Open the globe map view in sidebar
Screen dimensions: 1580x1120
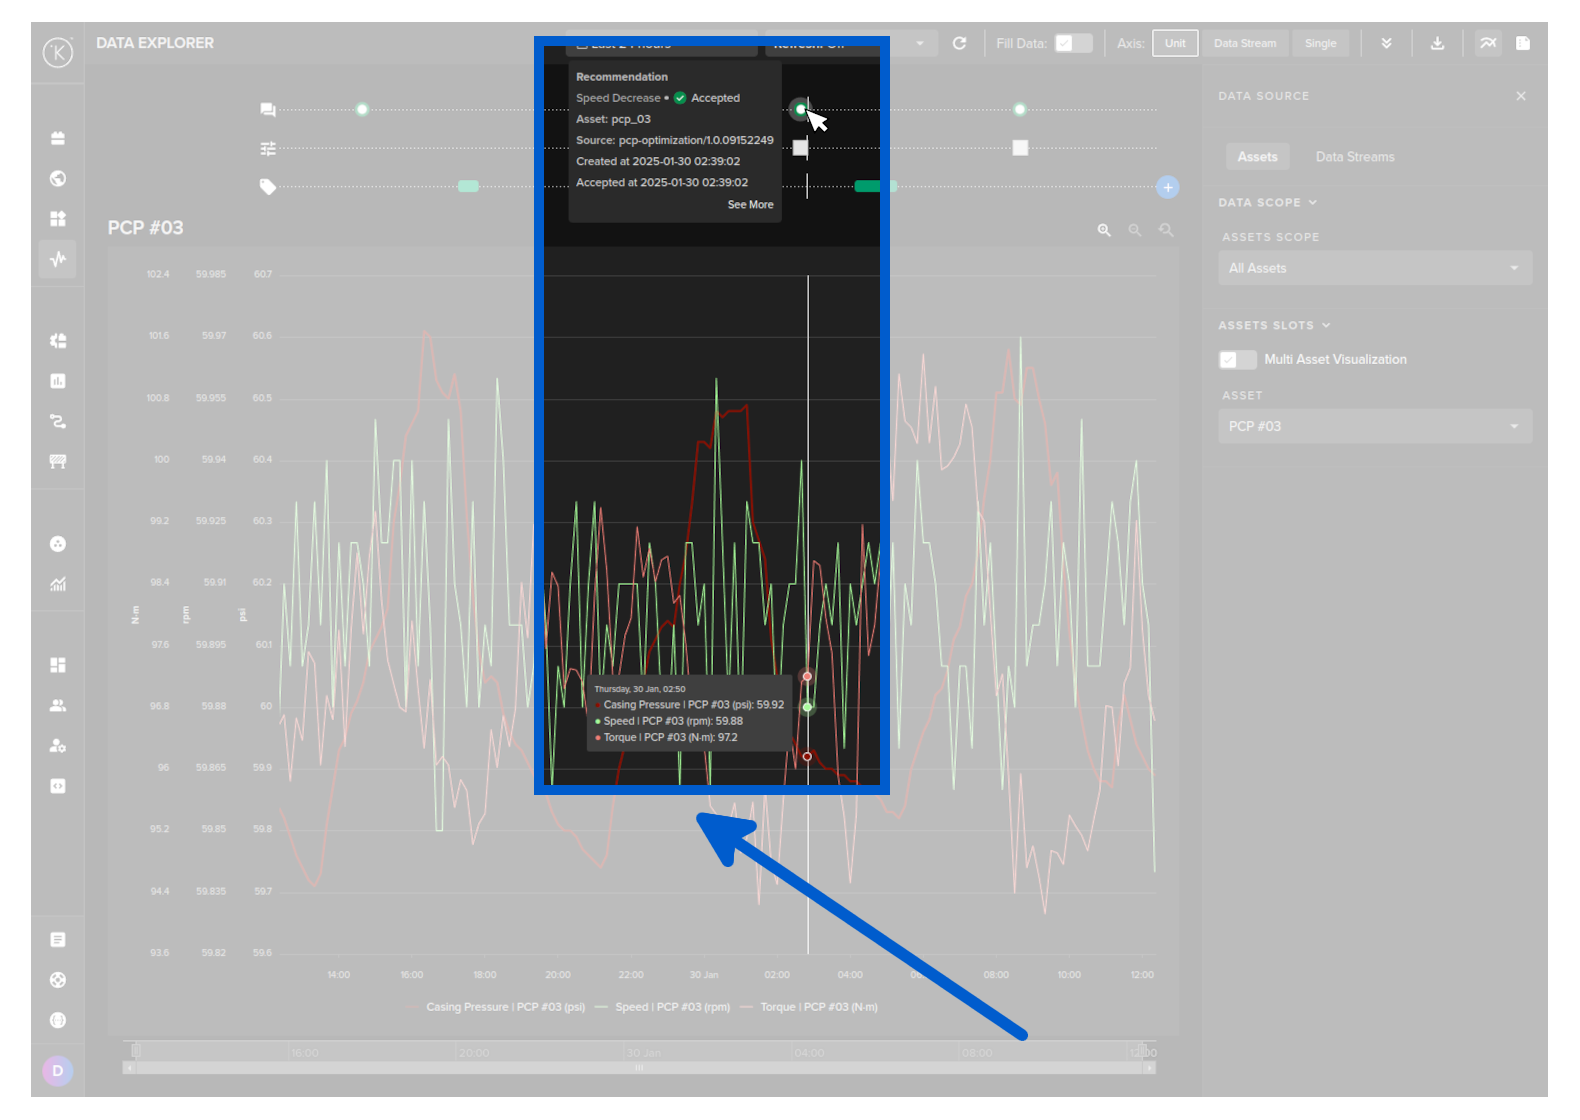pyautogui.click(x=58, y=178)
